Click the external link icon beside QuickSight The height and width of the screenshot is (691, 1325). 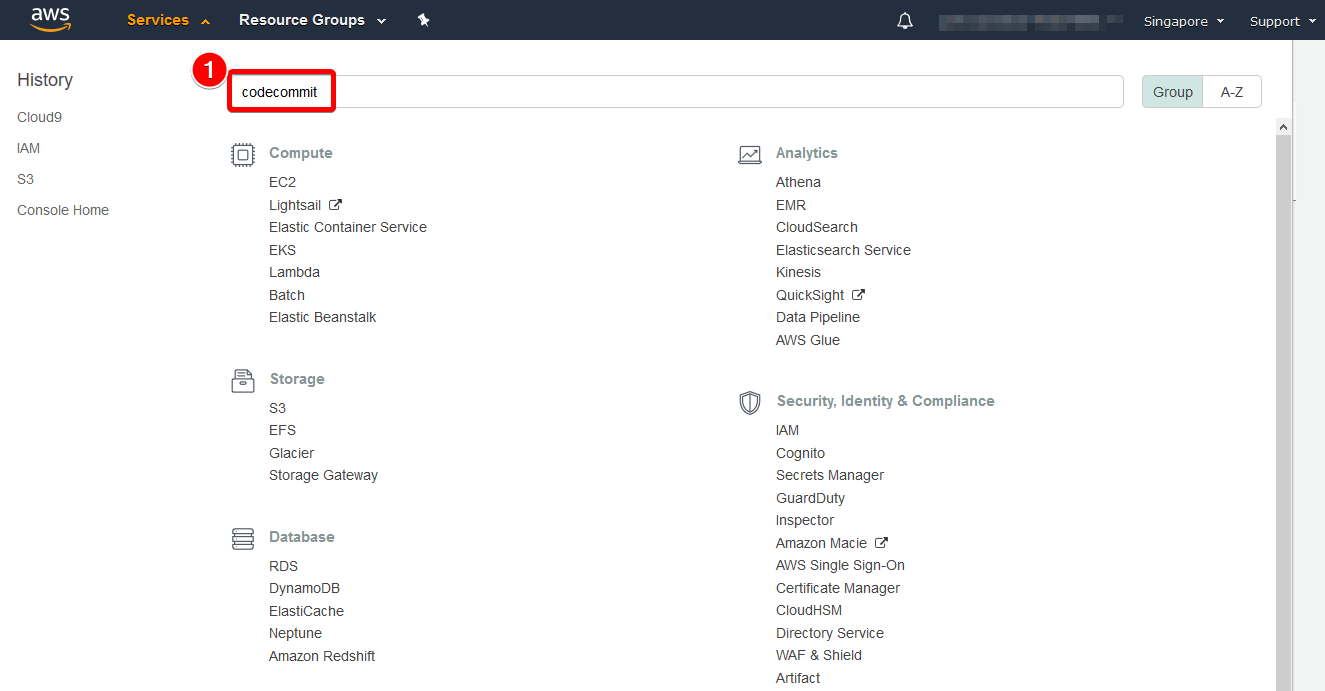[858, 295]
